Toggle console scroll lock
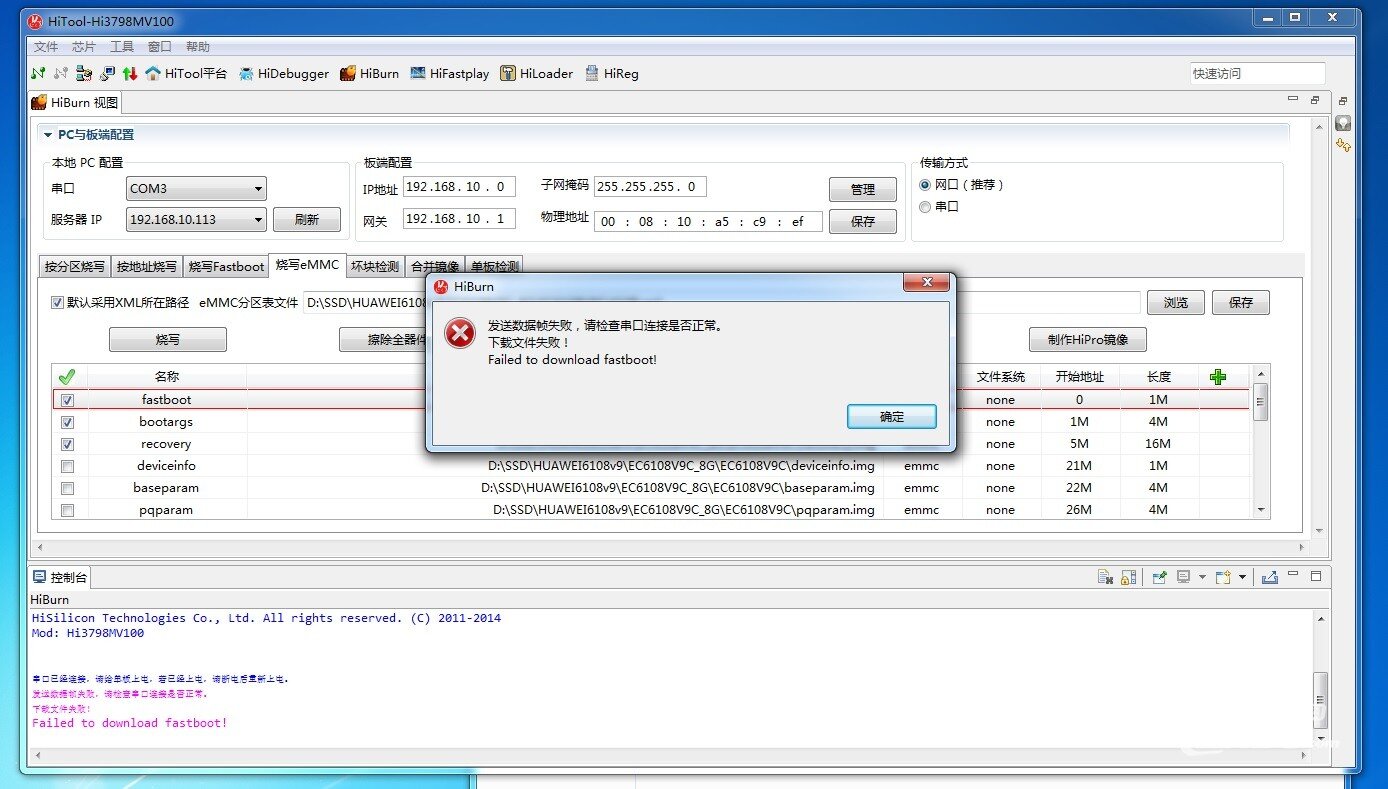 (1128, 577)
